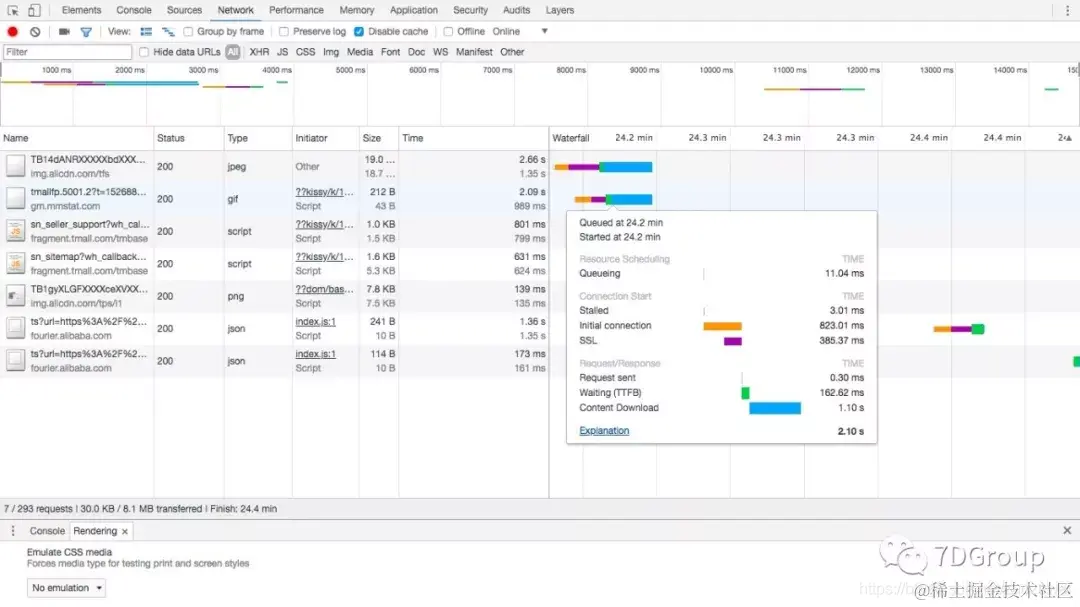
Task: Click file icon of the tmallfp.5001 gif row
Action: point(15,198)
